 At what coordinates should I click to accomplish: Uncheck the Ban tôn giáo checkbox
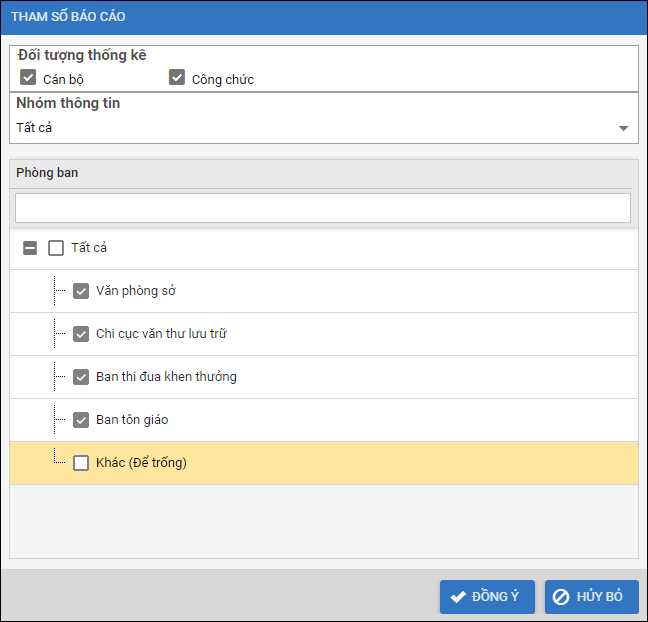(x=81, y=420)
